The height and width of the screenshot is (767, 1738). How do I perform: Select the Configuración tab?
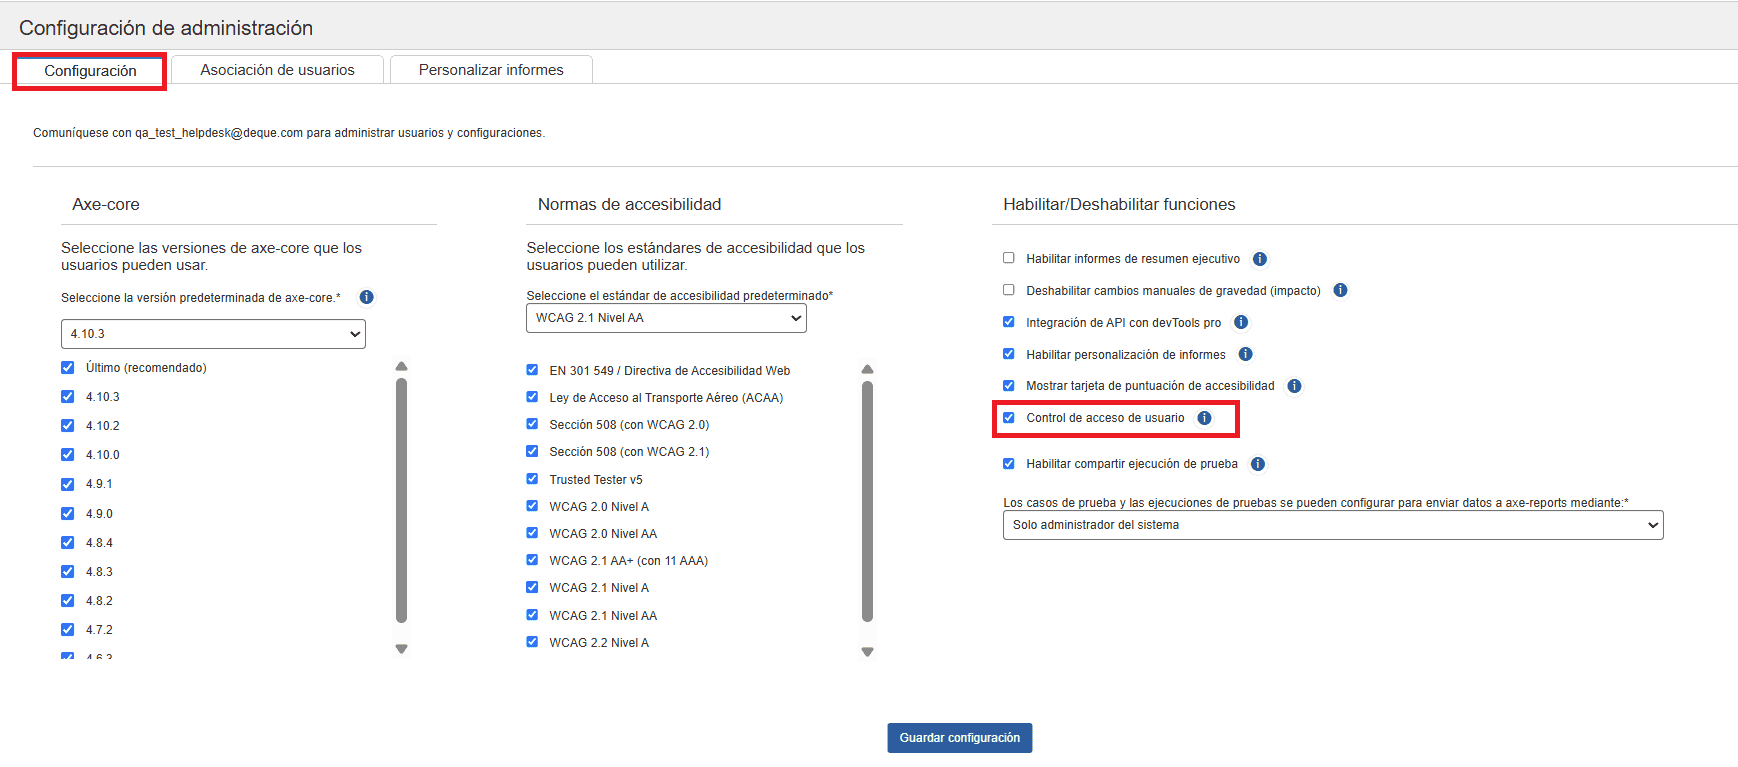(x=90, y=71)
